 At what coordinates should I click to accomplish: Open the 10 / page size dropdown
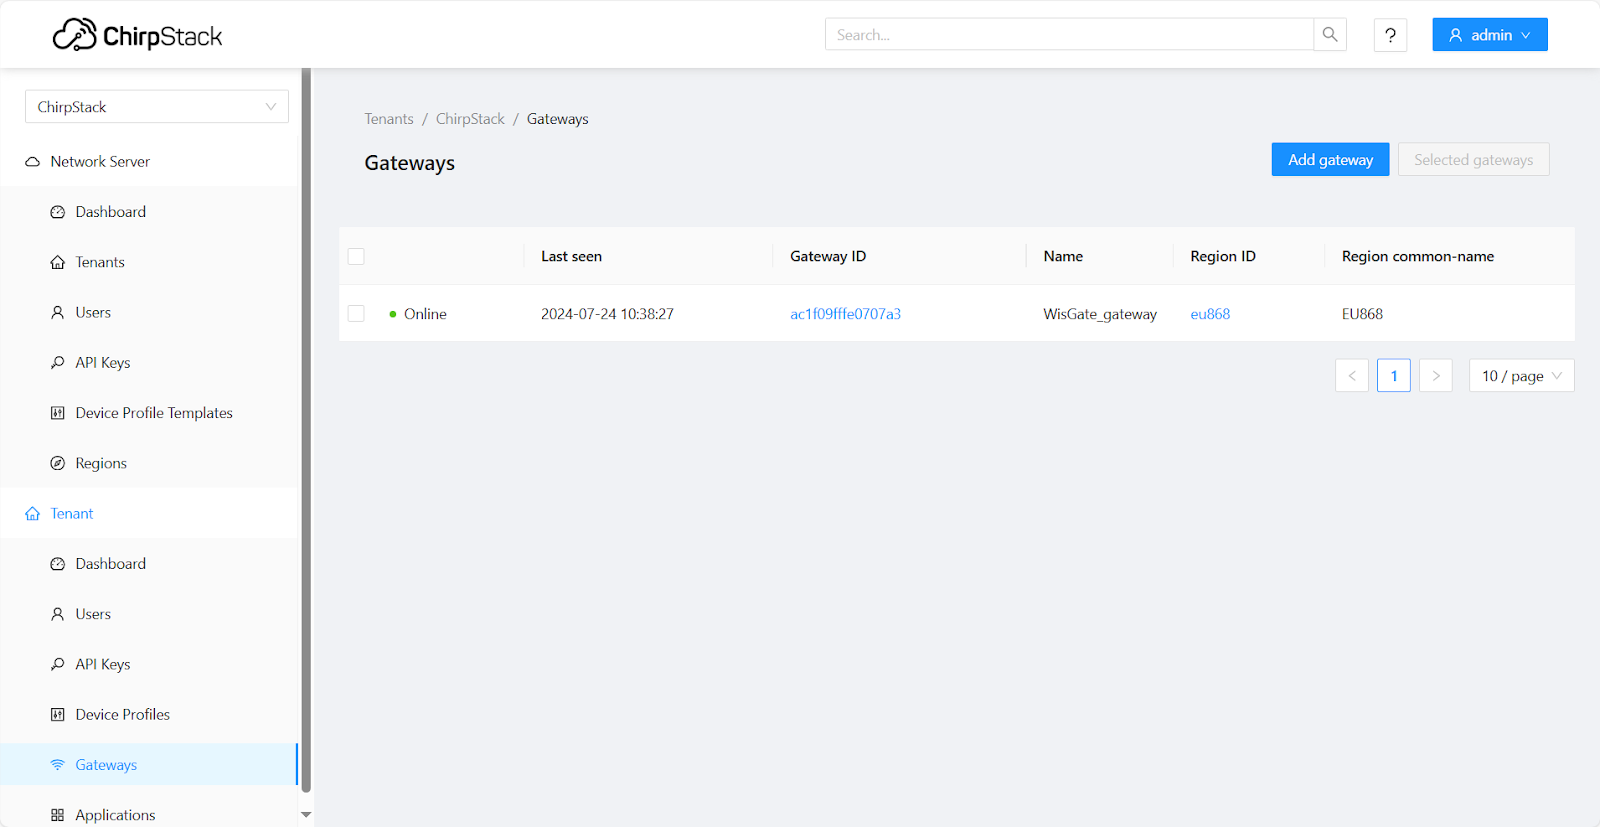click(1520, 376)
